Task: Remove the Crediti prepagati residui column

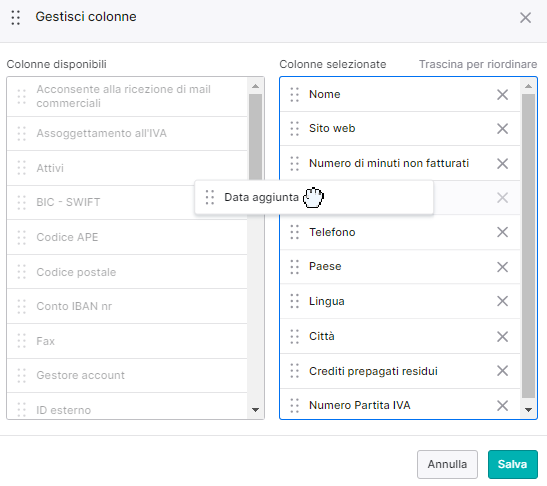Action: tap(502, 371)
